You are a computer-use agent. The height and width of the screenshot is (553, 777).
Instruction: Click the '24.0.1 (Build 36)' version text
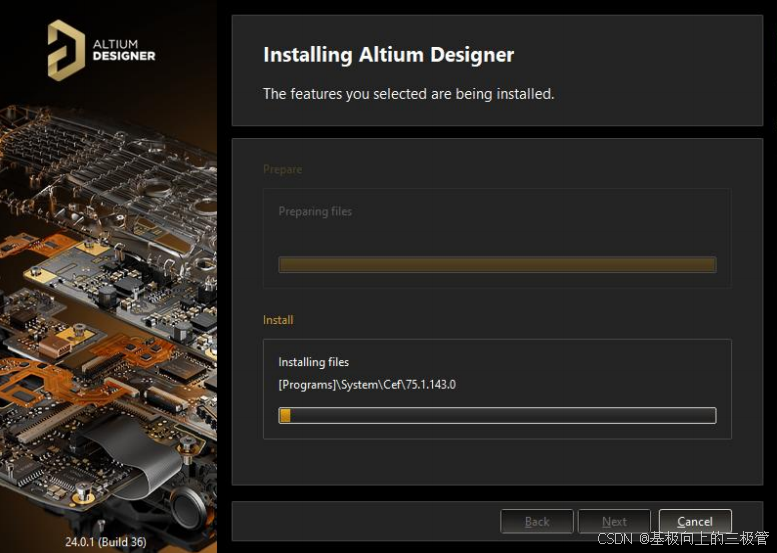pyautogui.click(x=106, y=542)
